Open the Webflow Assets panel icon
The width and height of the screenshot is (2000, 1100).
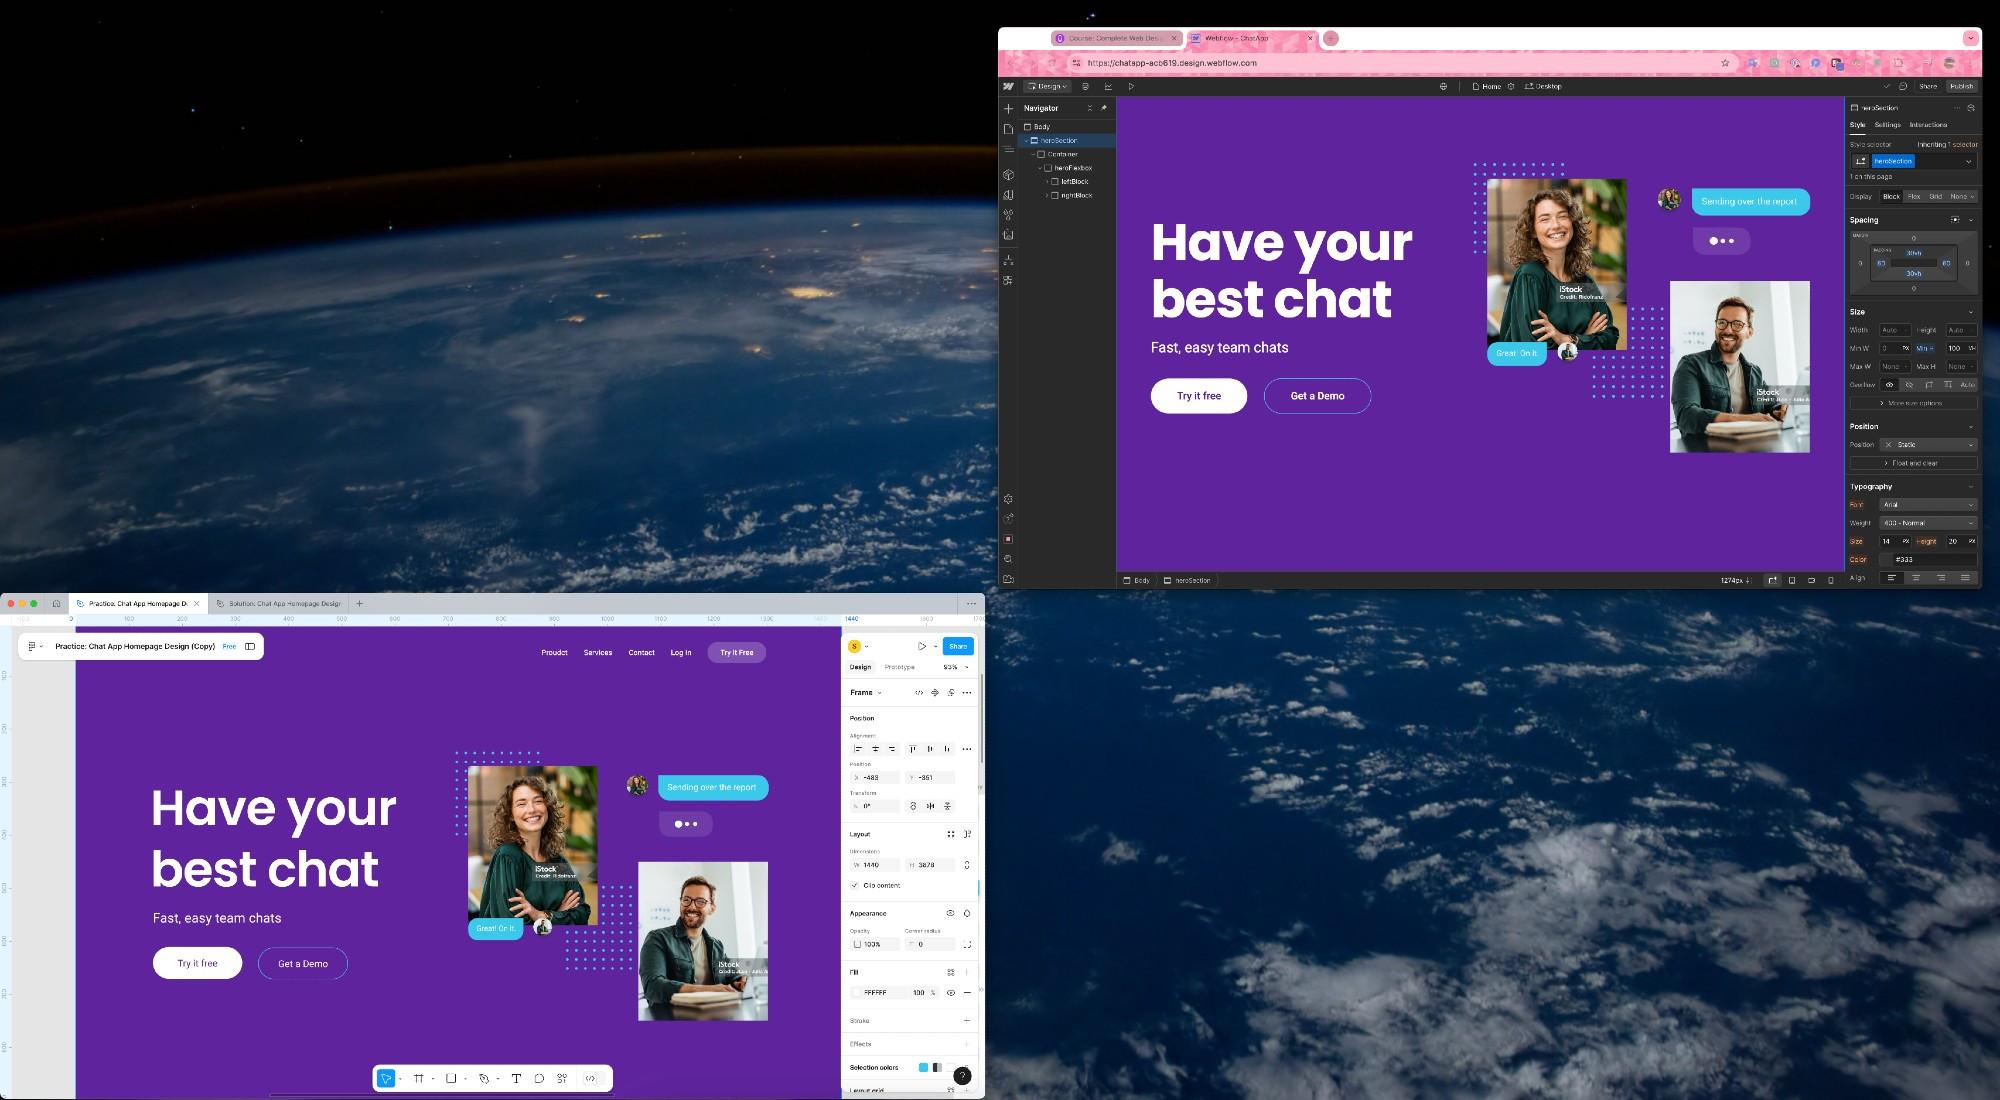(x=1008, y=235)
